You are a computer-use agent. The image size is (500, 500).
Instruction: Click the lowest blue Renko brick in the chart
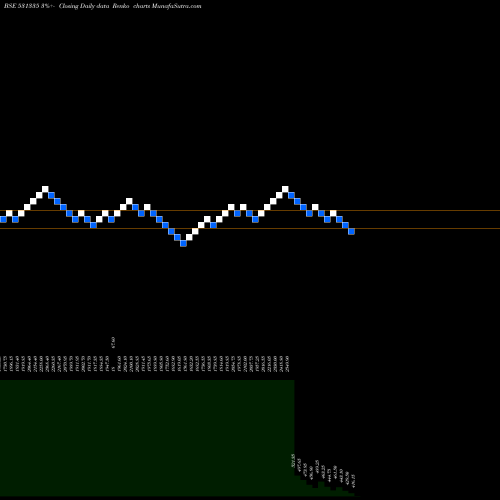coord(183,243)
